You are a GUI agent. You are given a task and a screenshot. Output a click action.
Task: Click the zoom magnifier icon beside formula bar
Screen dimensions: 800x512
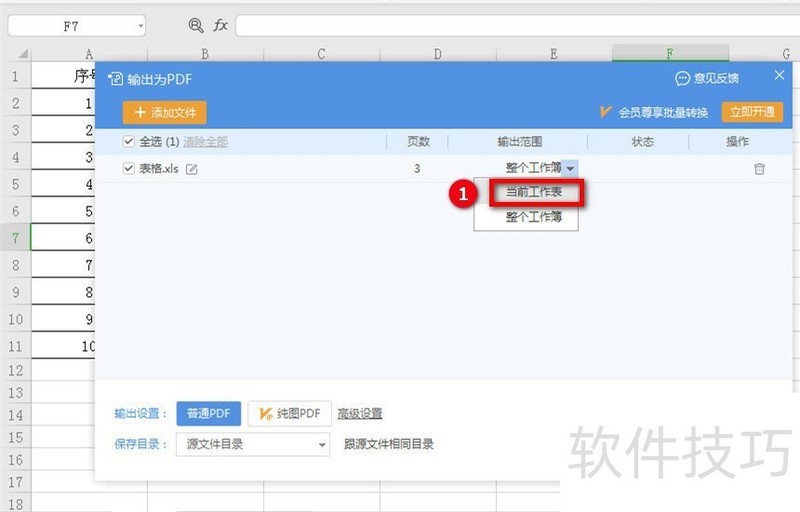pyautogui.click(x=196, y=25)
